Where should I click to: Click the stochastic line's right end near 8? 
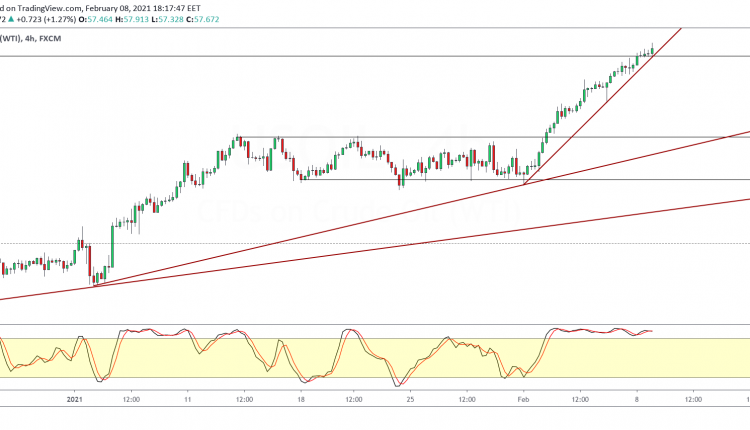pyautogui.click(x=651, y=330)
